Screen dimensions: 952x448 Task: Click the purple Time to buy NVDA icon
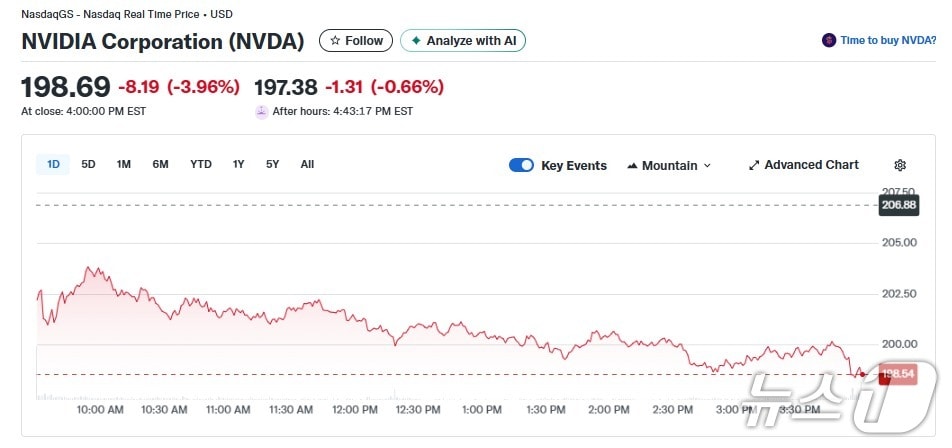[x=828, y=41]
